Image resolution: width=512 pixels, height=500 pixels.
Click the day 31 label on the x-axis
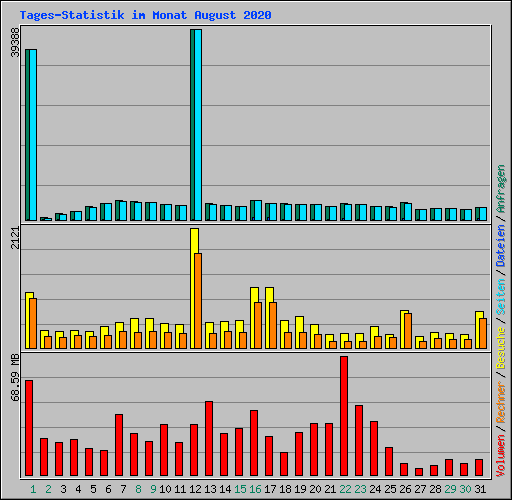pyautogui.click(x=480, y=489)
